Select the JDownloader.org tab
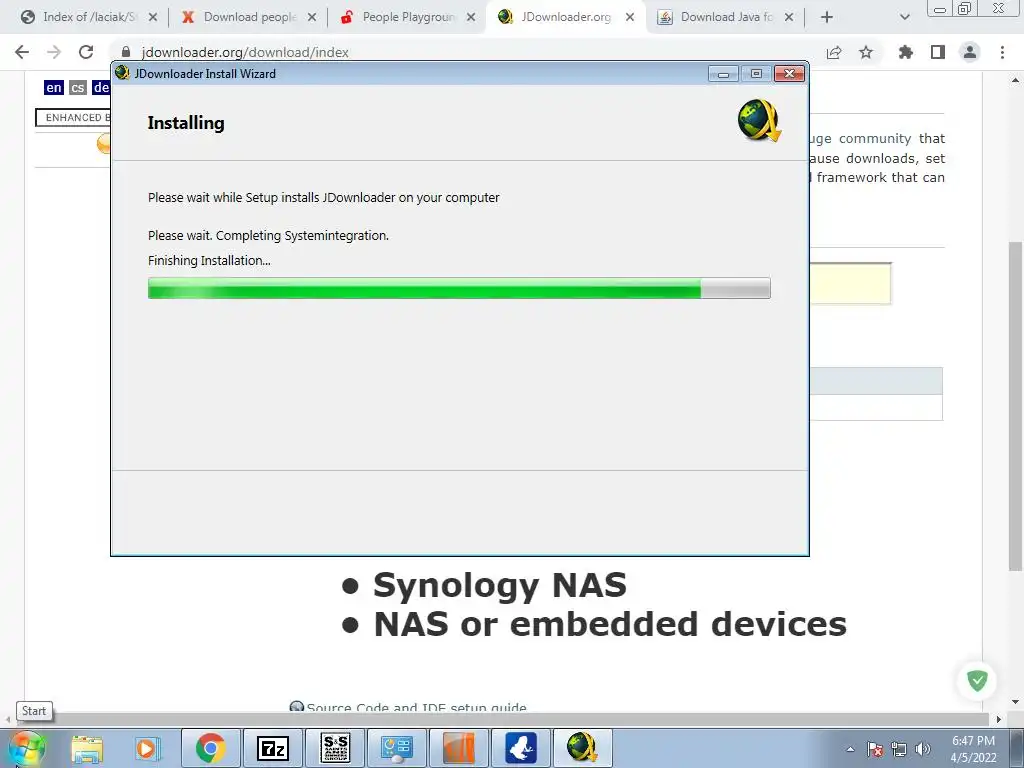Image resolution: width=1024 pixels, height=768 pixels. click(566, 17)
